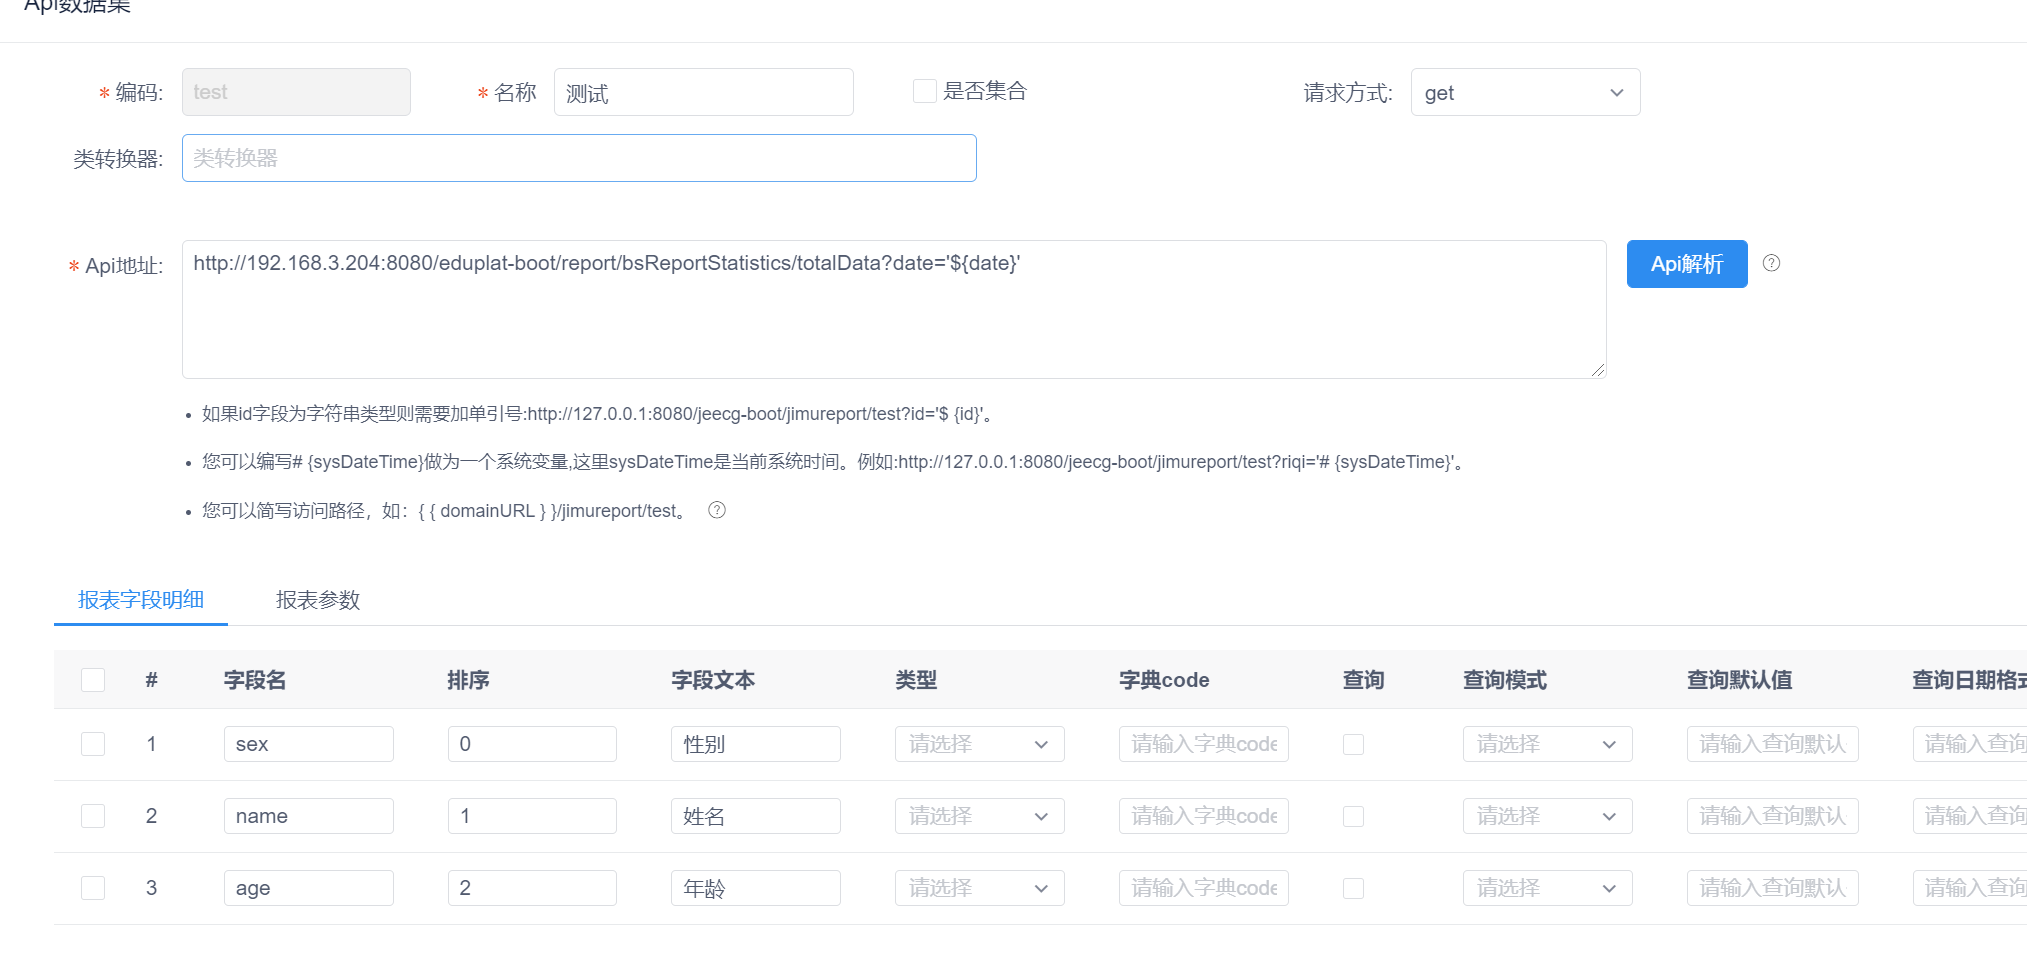The width and height of the screenshot is (2027, 977).
Task: Check the select-all checkbox in the table header
Action: tap(93, 679)
